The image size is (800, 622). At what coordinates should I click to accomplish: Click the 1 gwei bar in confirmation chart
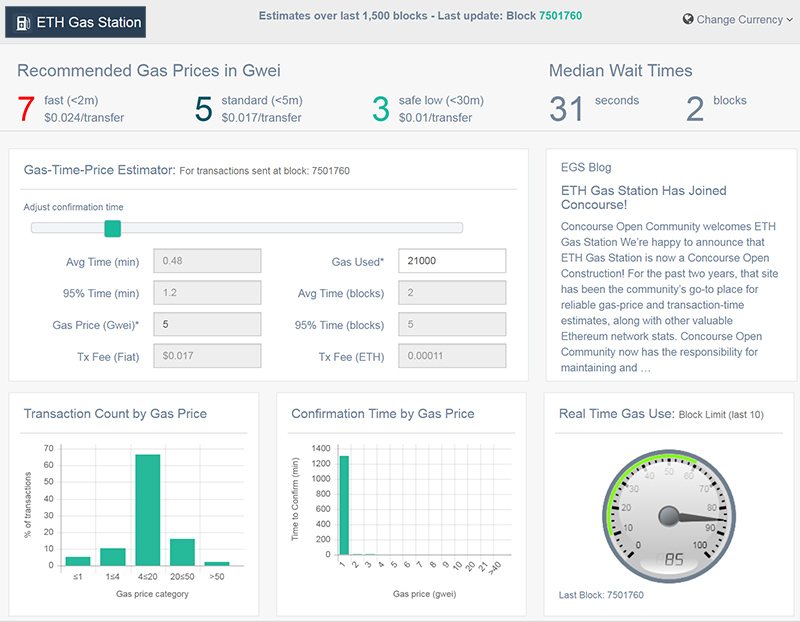(x=344, y=505)
